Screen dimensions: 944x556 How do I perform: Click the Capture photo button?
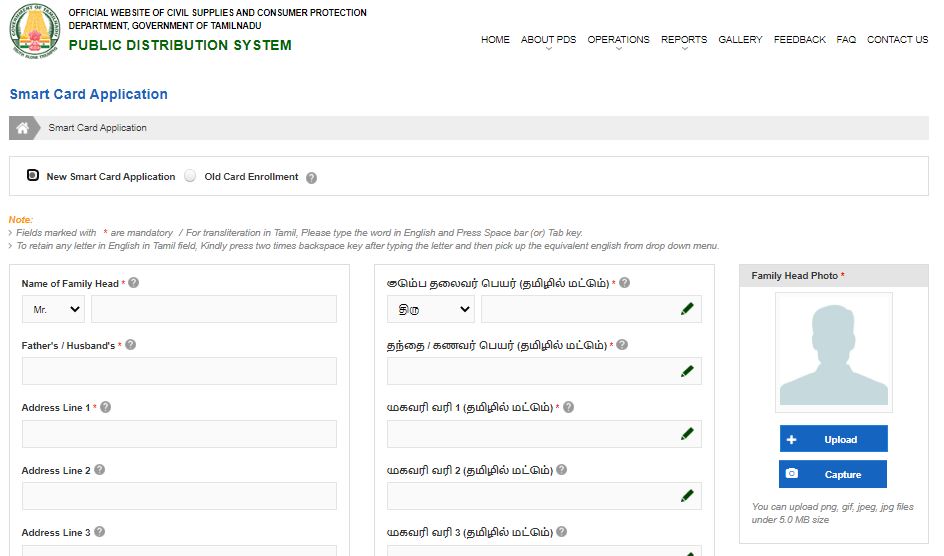click(x=833, y=474)
